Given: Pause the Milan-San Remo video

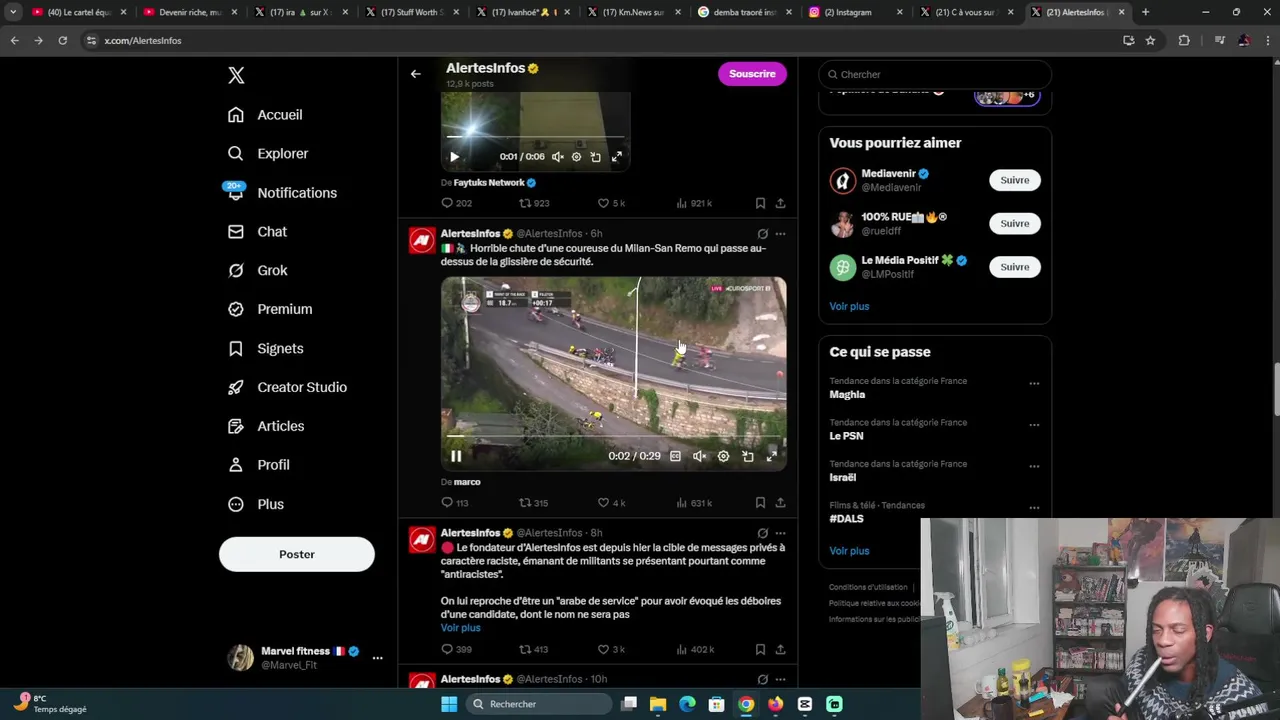Looking at the screenshot, I should point(456,456).
